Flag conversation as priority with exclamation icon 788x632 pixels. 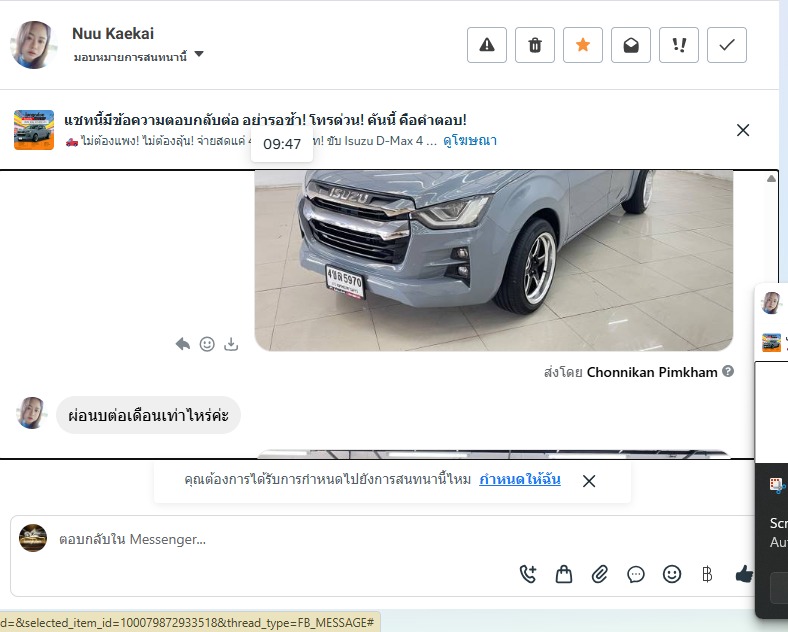678,45
